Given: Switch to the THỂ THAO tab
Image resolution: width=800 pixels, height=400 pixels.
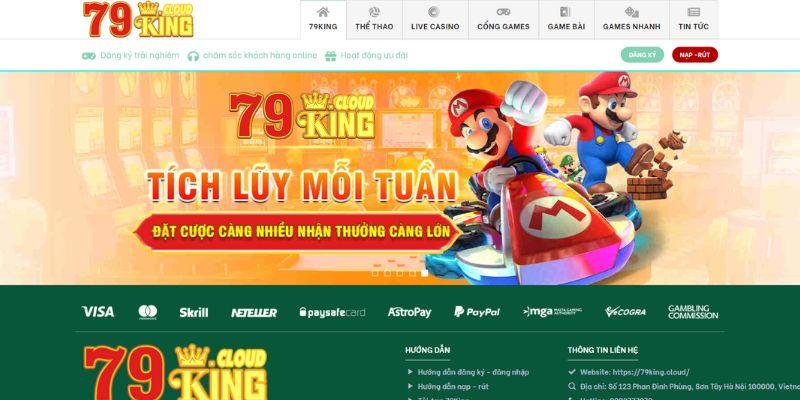Looking at the screenshot, I should [x=374, y=20].
